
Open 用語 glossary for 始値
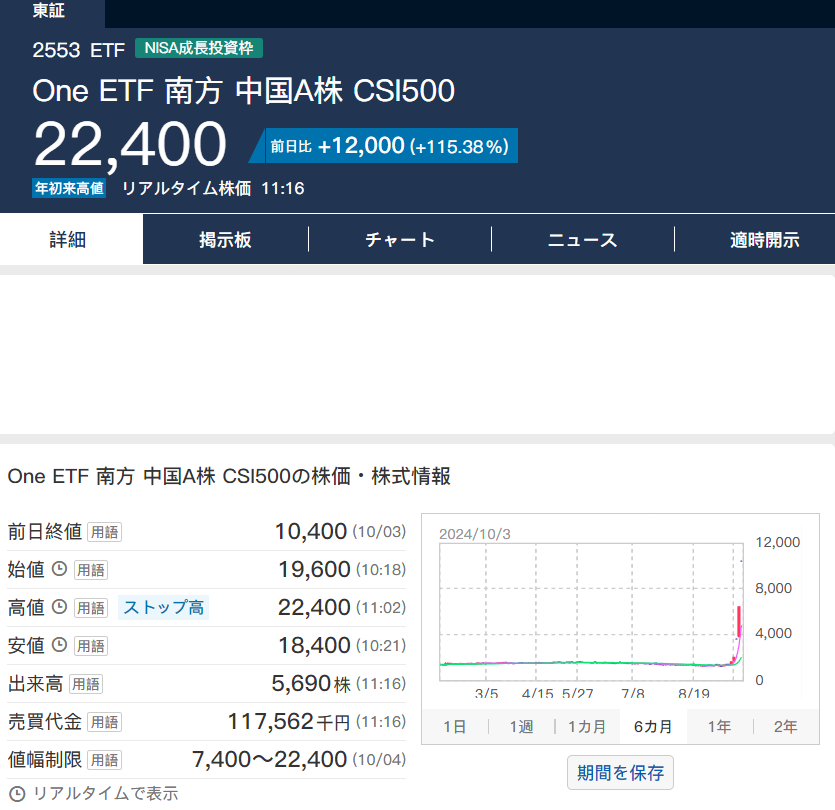click(91, 570)
